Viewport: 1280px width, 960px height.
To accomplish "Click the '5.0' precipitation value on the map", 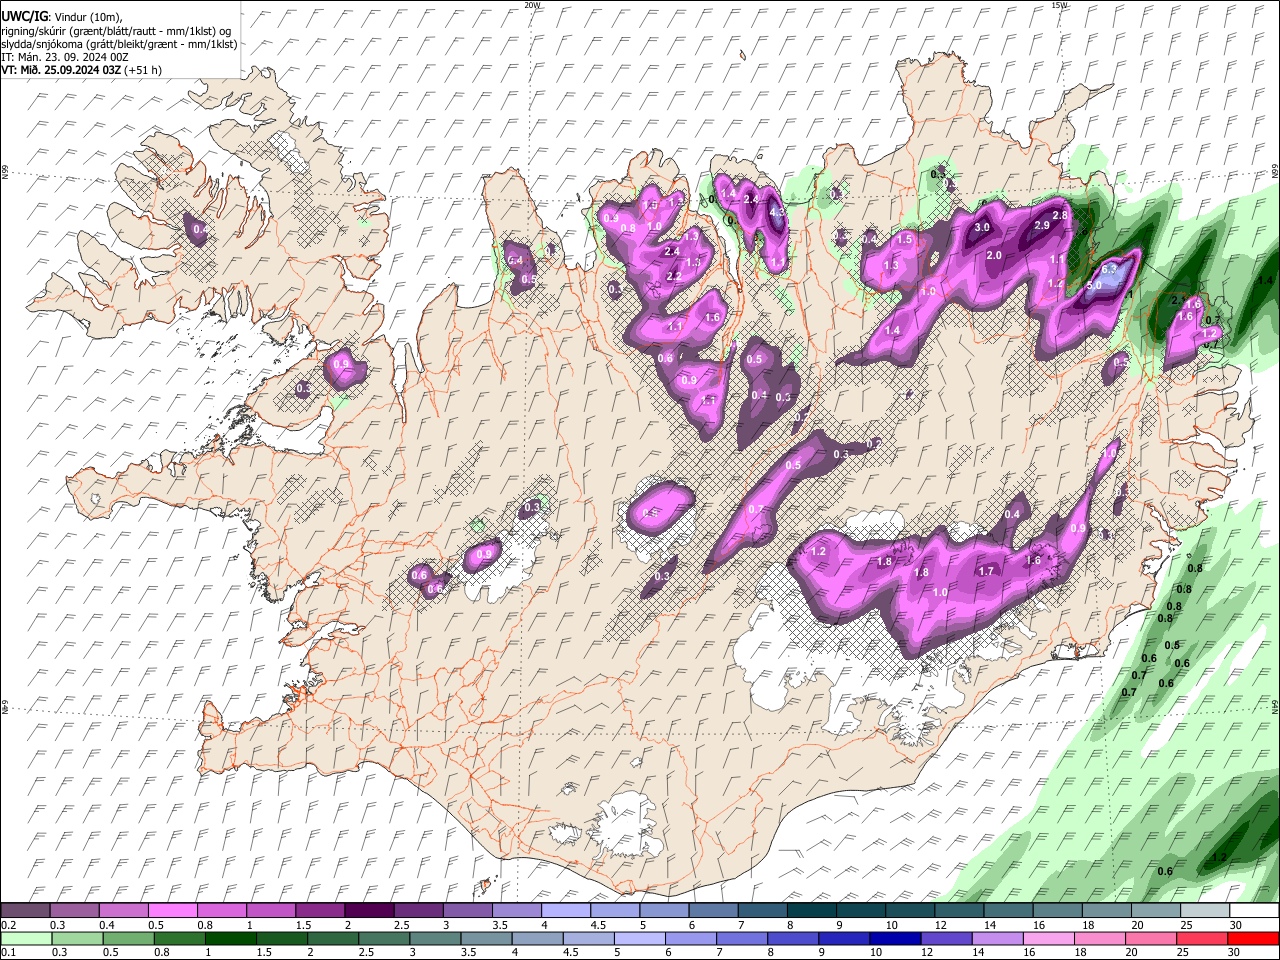I will (1094, 285).
